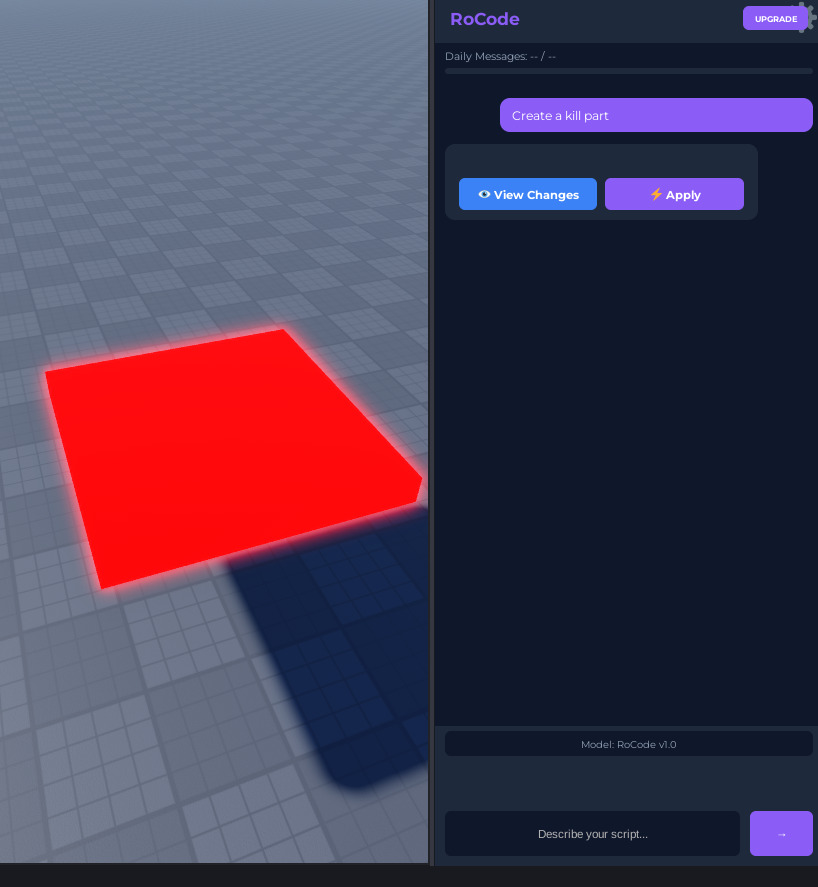Apply the generated script changes
The width and height of the screenshot is (818, 887).
[674, 194]
